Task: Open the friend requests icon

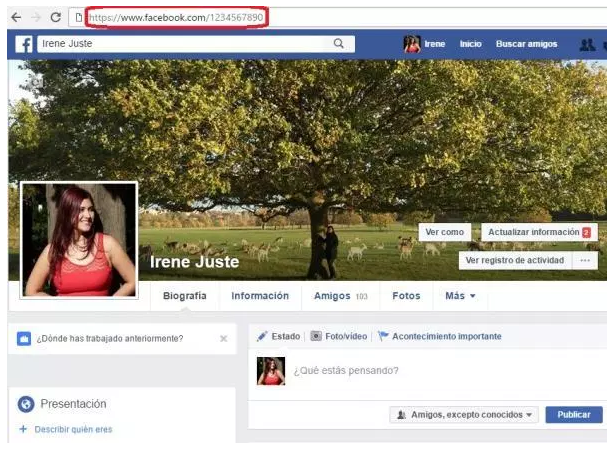Action: 587,45
